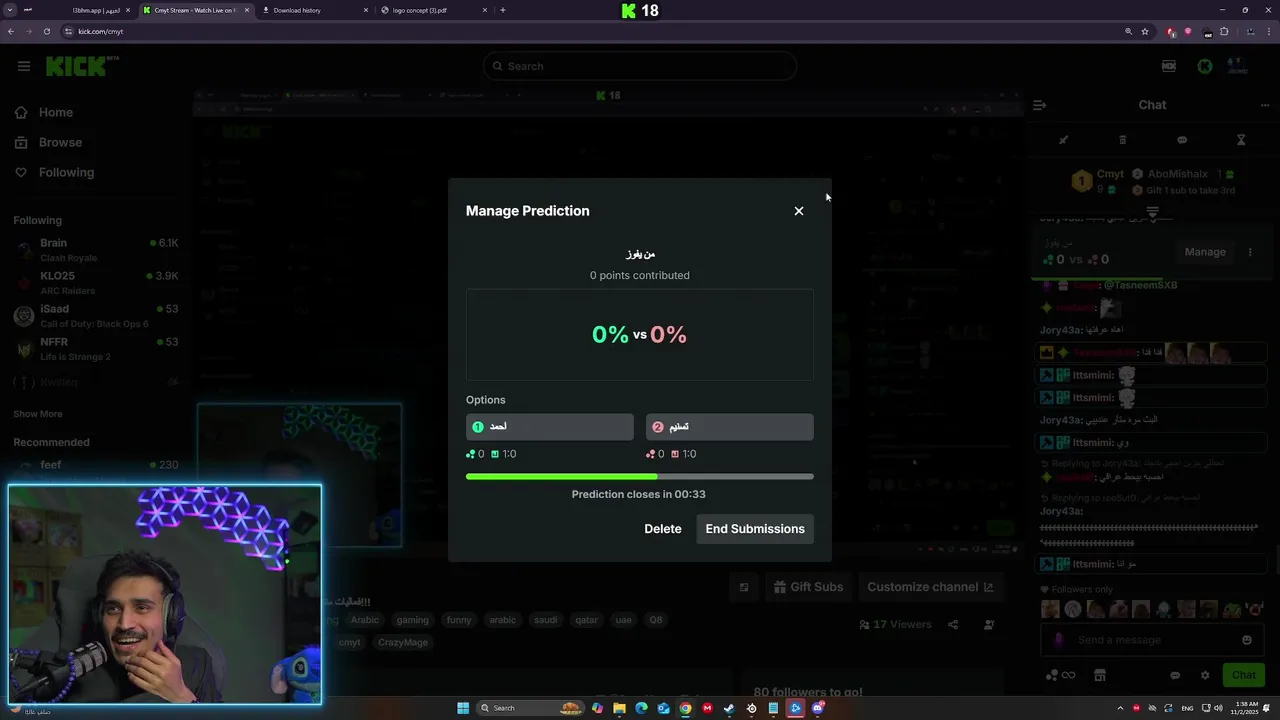Bookmark this page star icon

click(1145, 31)
